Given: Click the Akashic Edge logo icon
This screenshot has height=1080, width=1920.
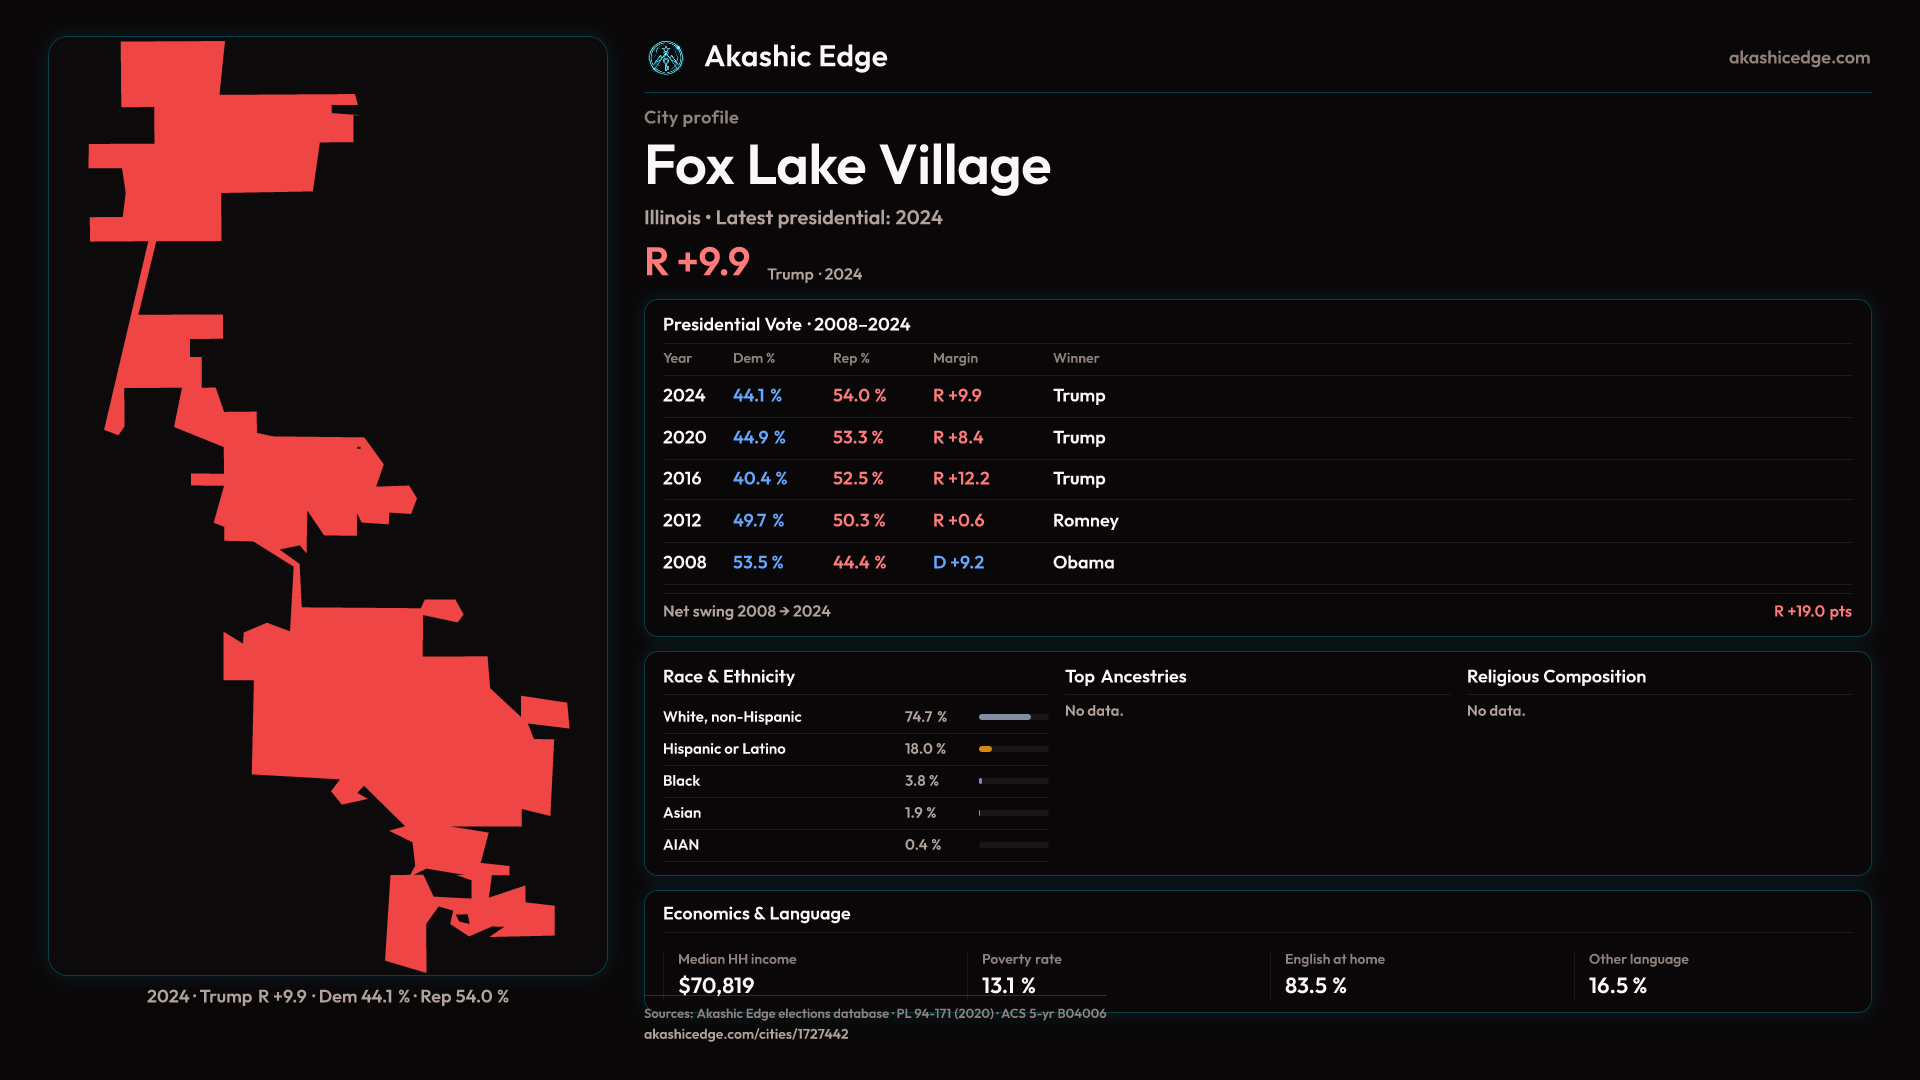Looking at the screenshot, I should tap(666, 58).
